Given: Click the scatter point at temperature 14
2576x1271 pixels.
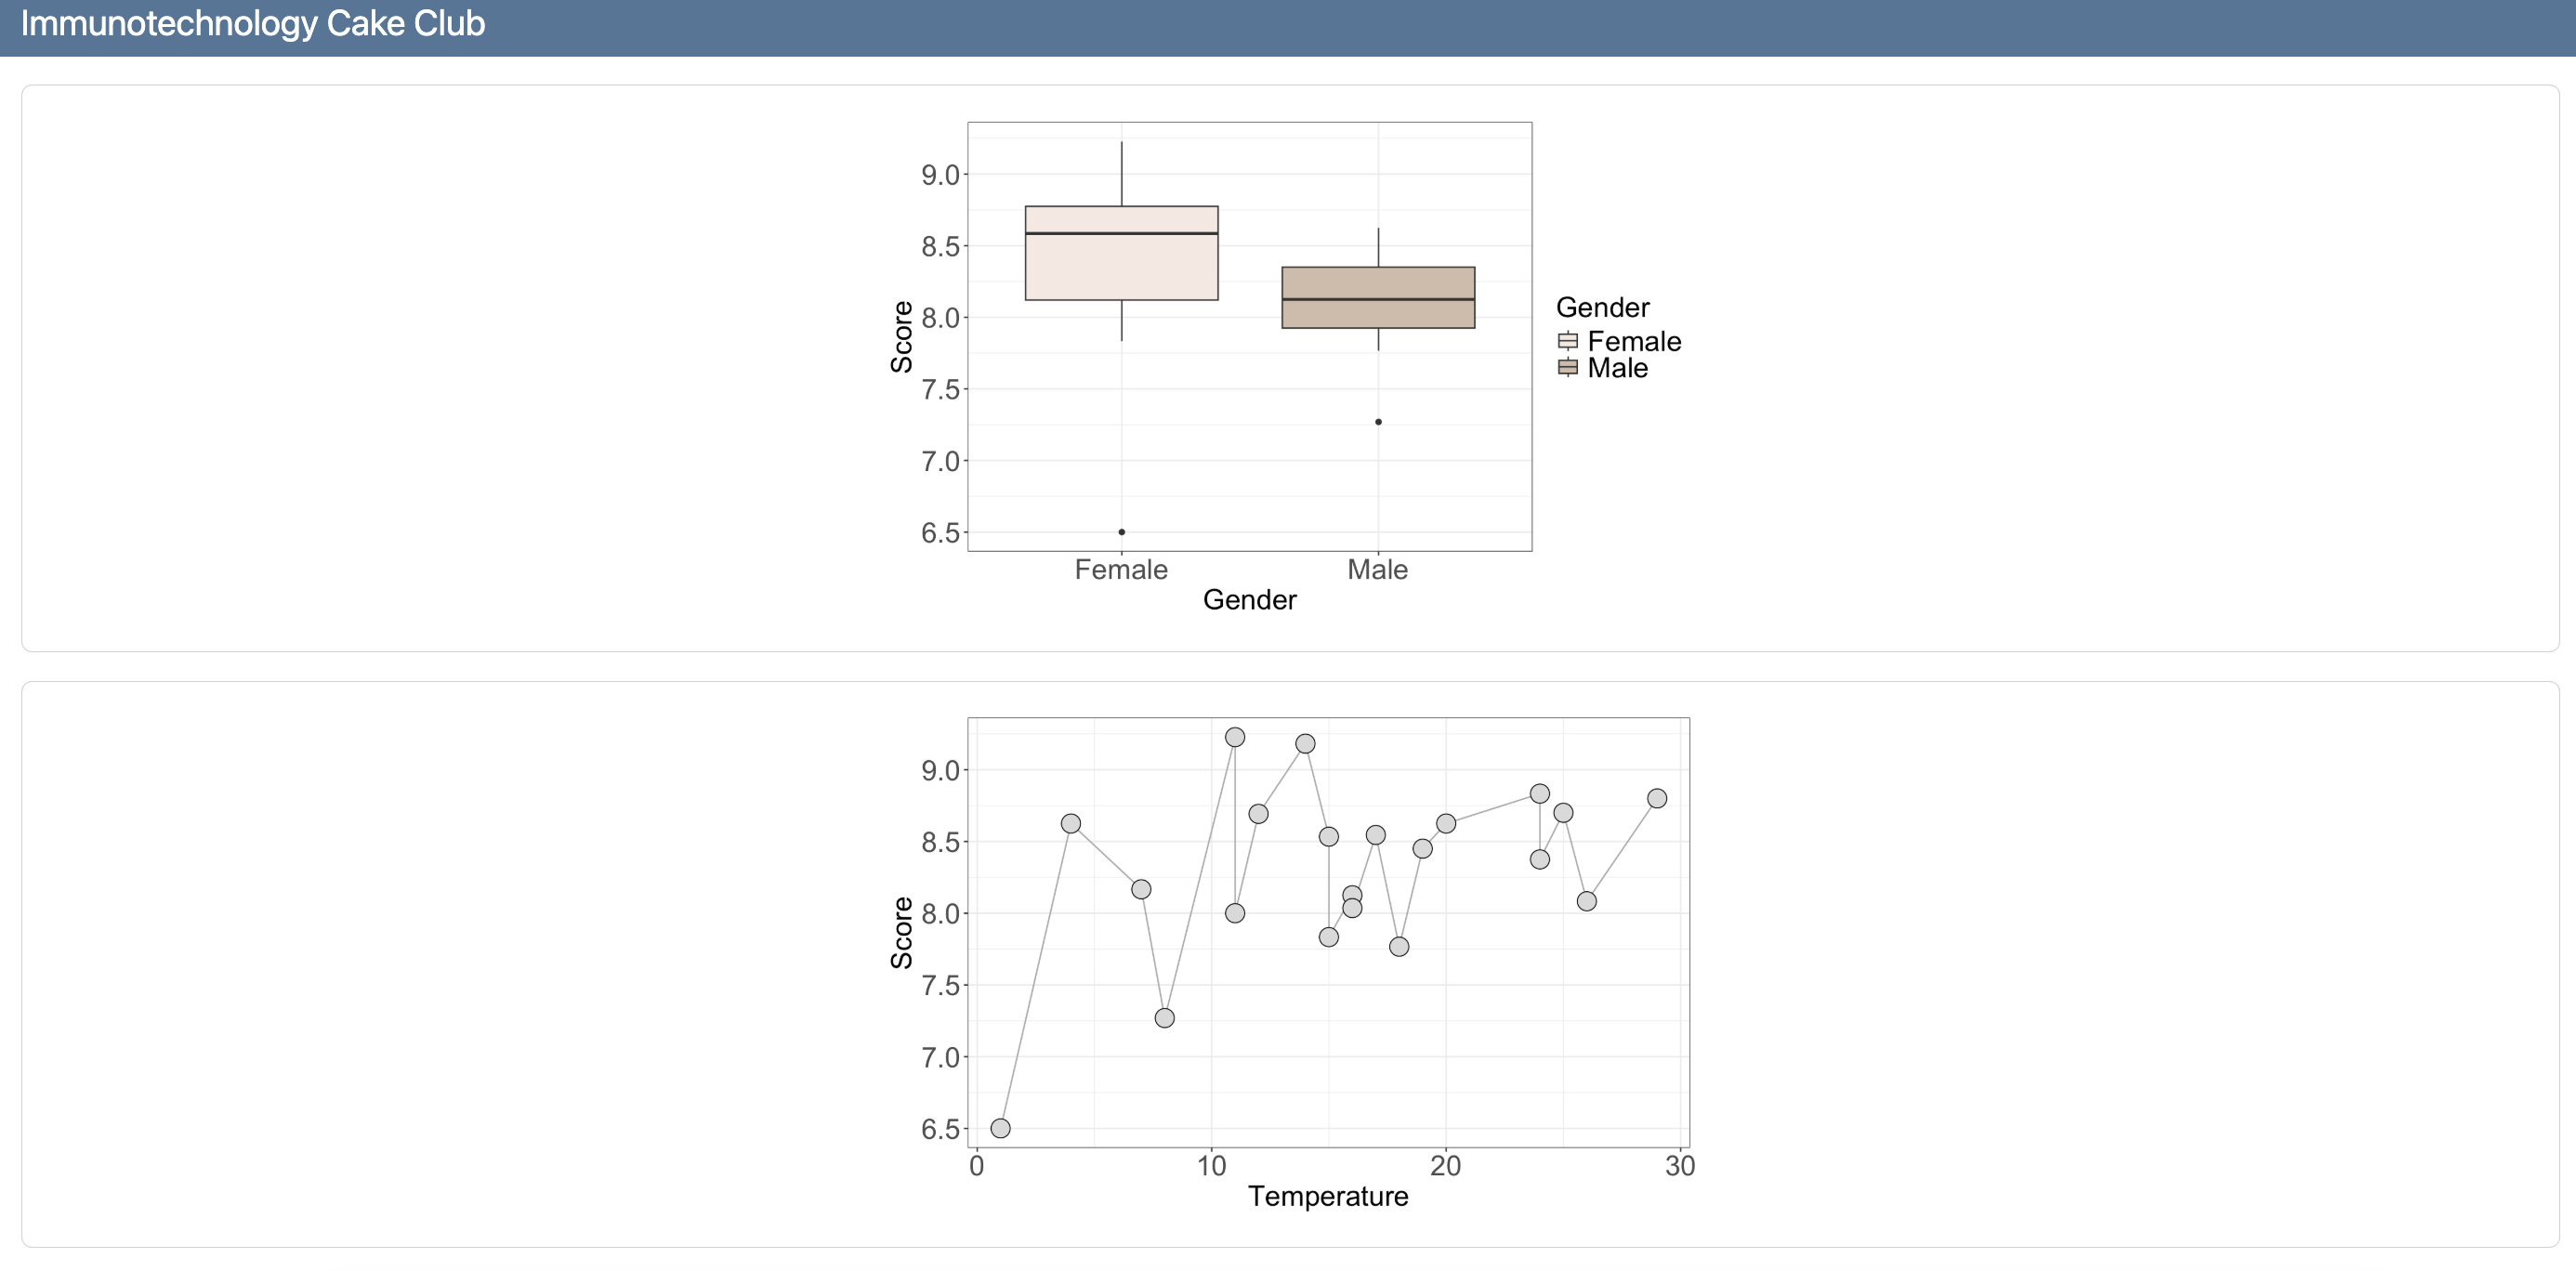Looking at the screenshot, I should (1305, 744).
